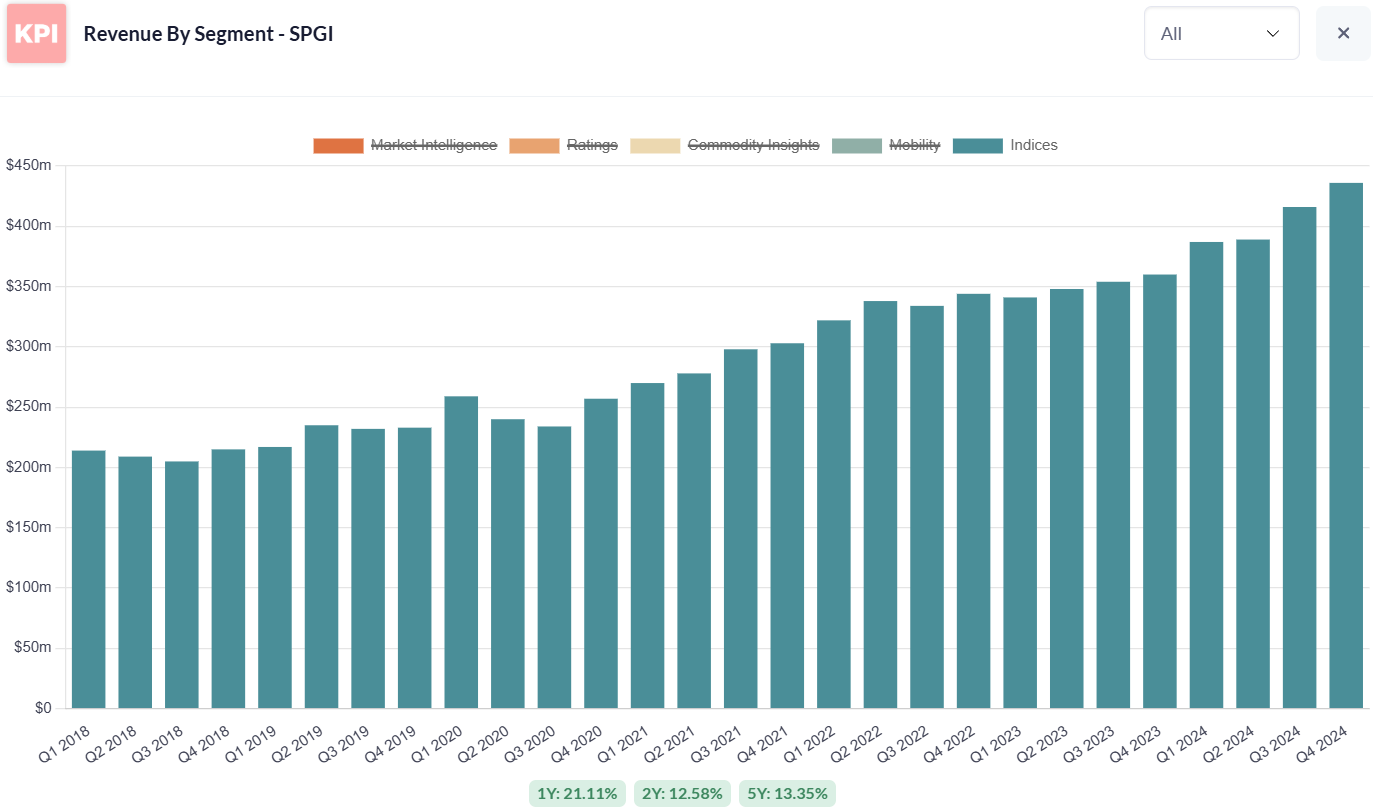This screenshot has width=1373, height=812.
Task: Open the All period dropdown
Action: coord(1221,33)
